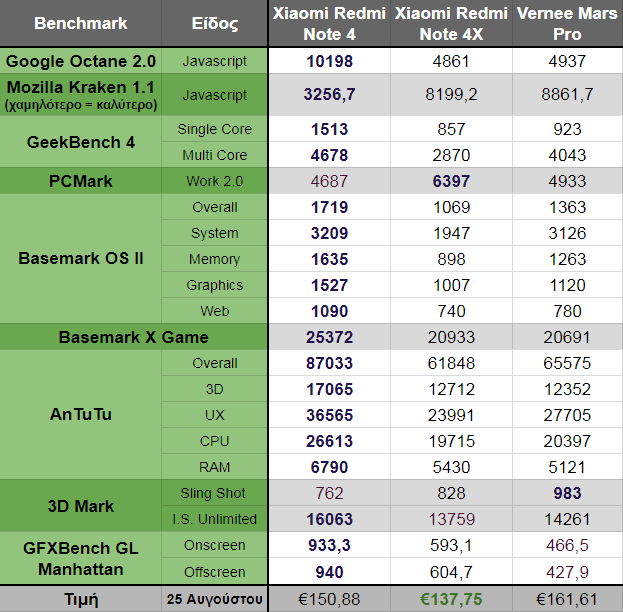The image size is (623, 612).
Task: Select the Kraken value 8861,7
Action: point(567,95)
